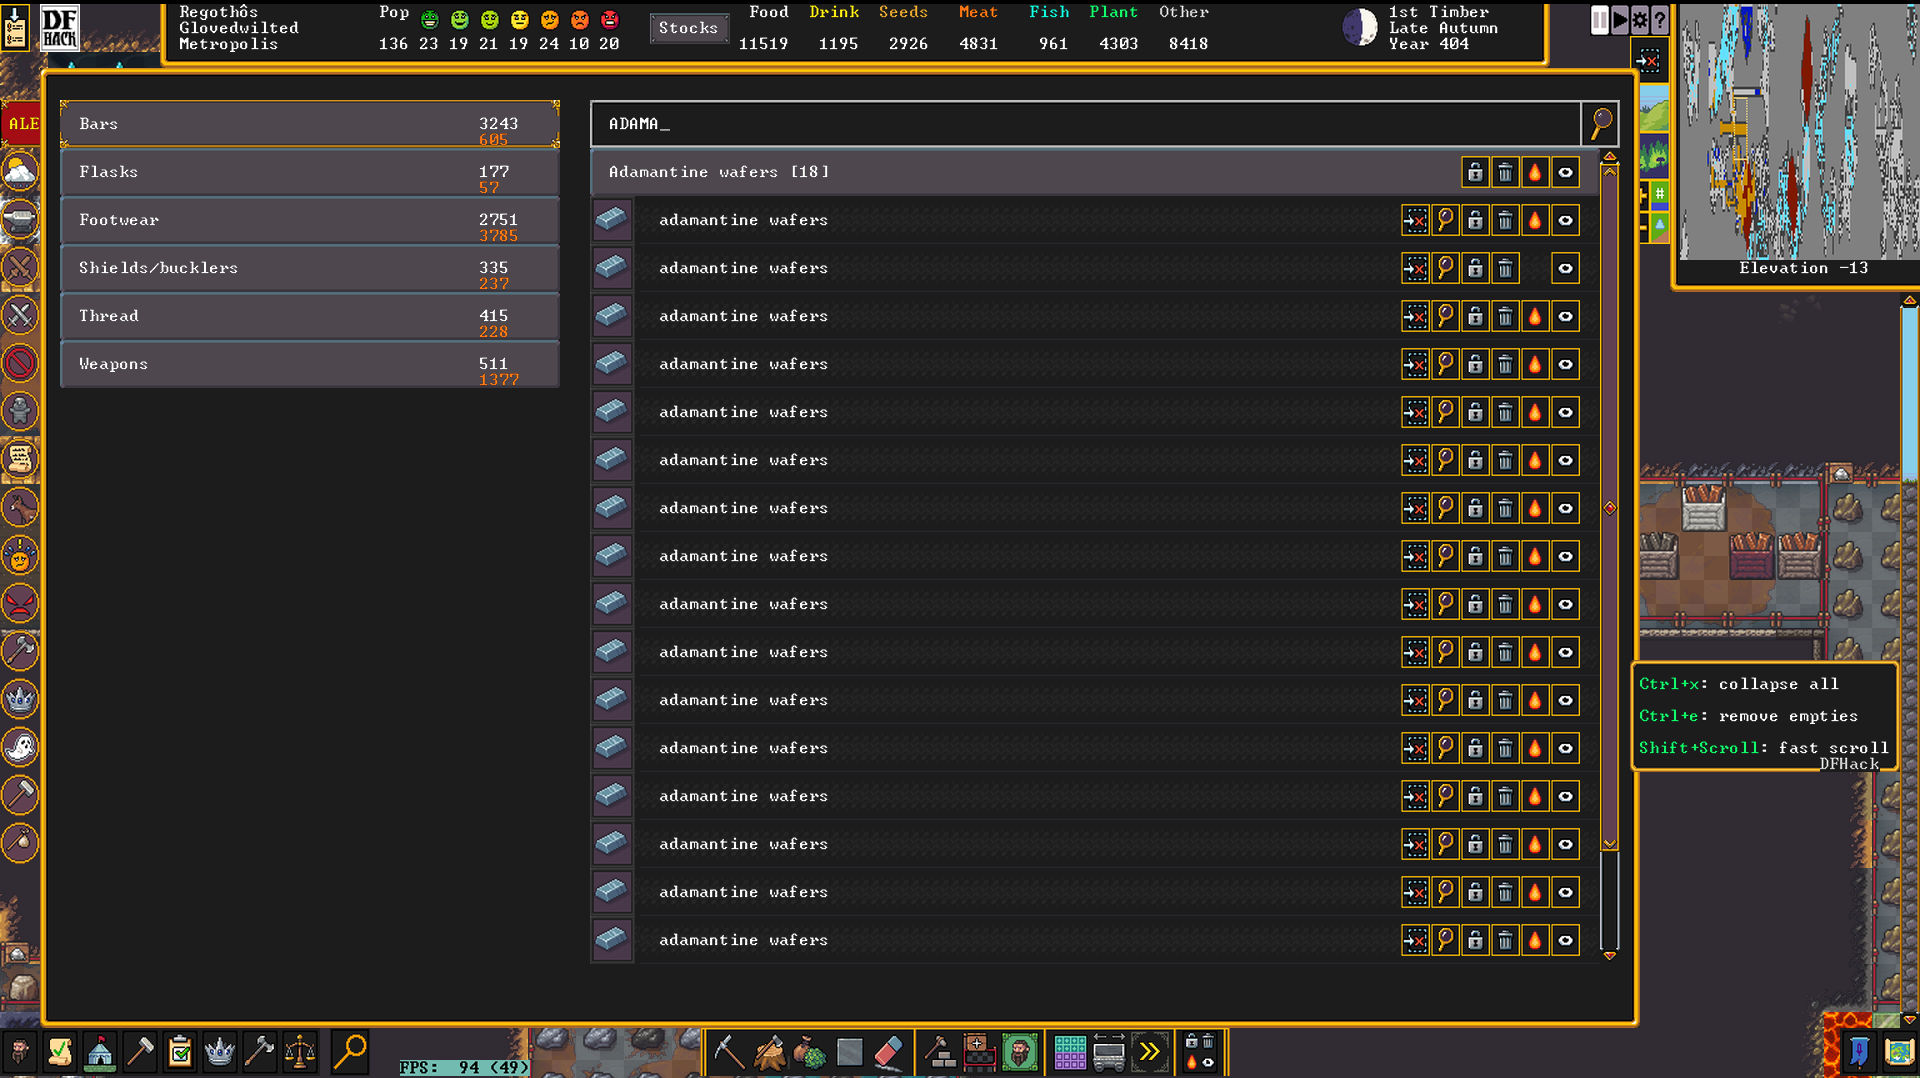Open the bottom-left magnifying glass search

350,1052
